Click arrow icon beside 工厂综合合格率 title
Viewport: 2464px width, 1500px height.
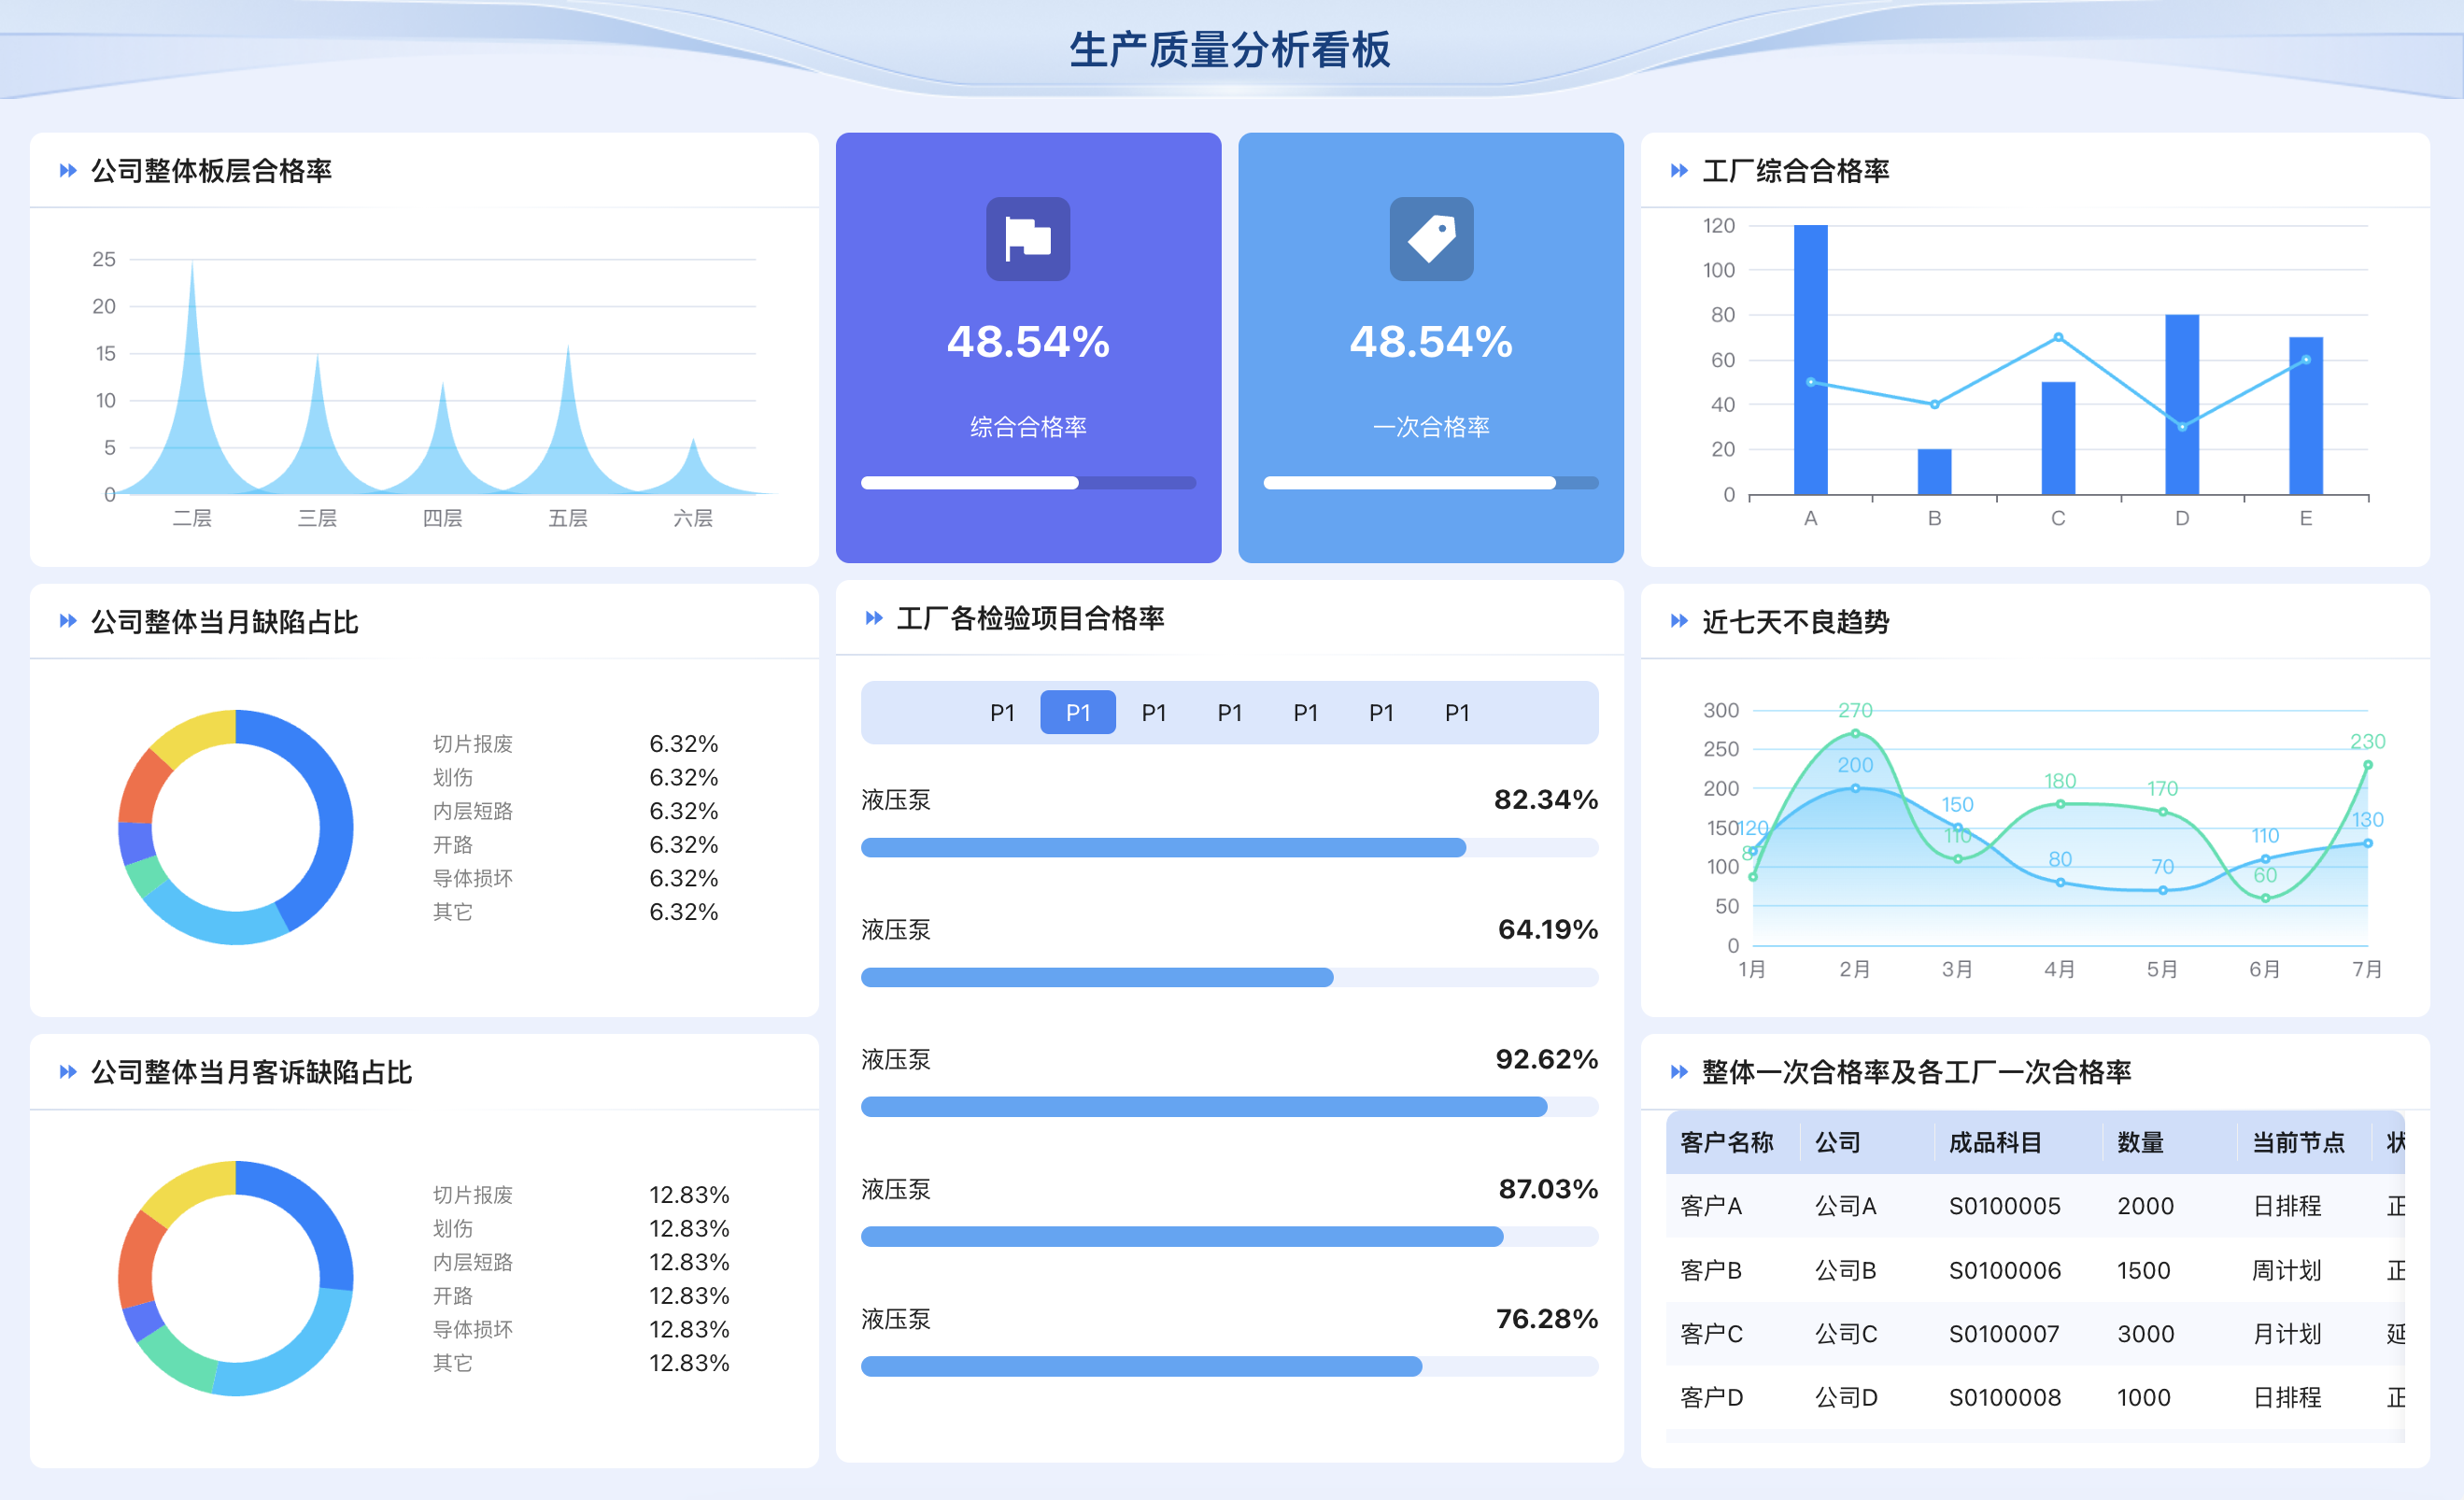click(x=1679, y=171)
